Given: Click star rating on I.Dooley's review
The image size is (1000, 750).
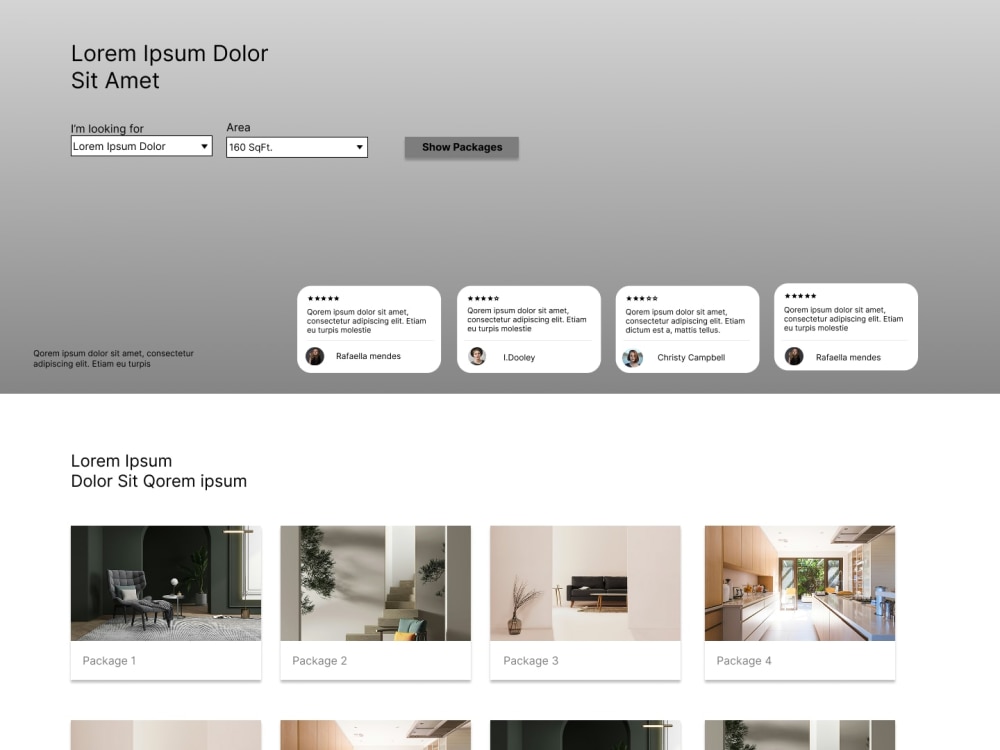Looking at the screenshot, I should point(483,298).
